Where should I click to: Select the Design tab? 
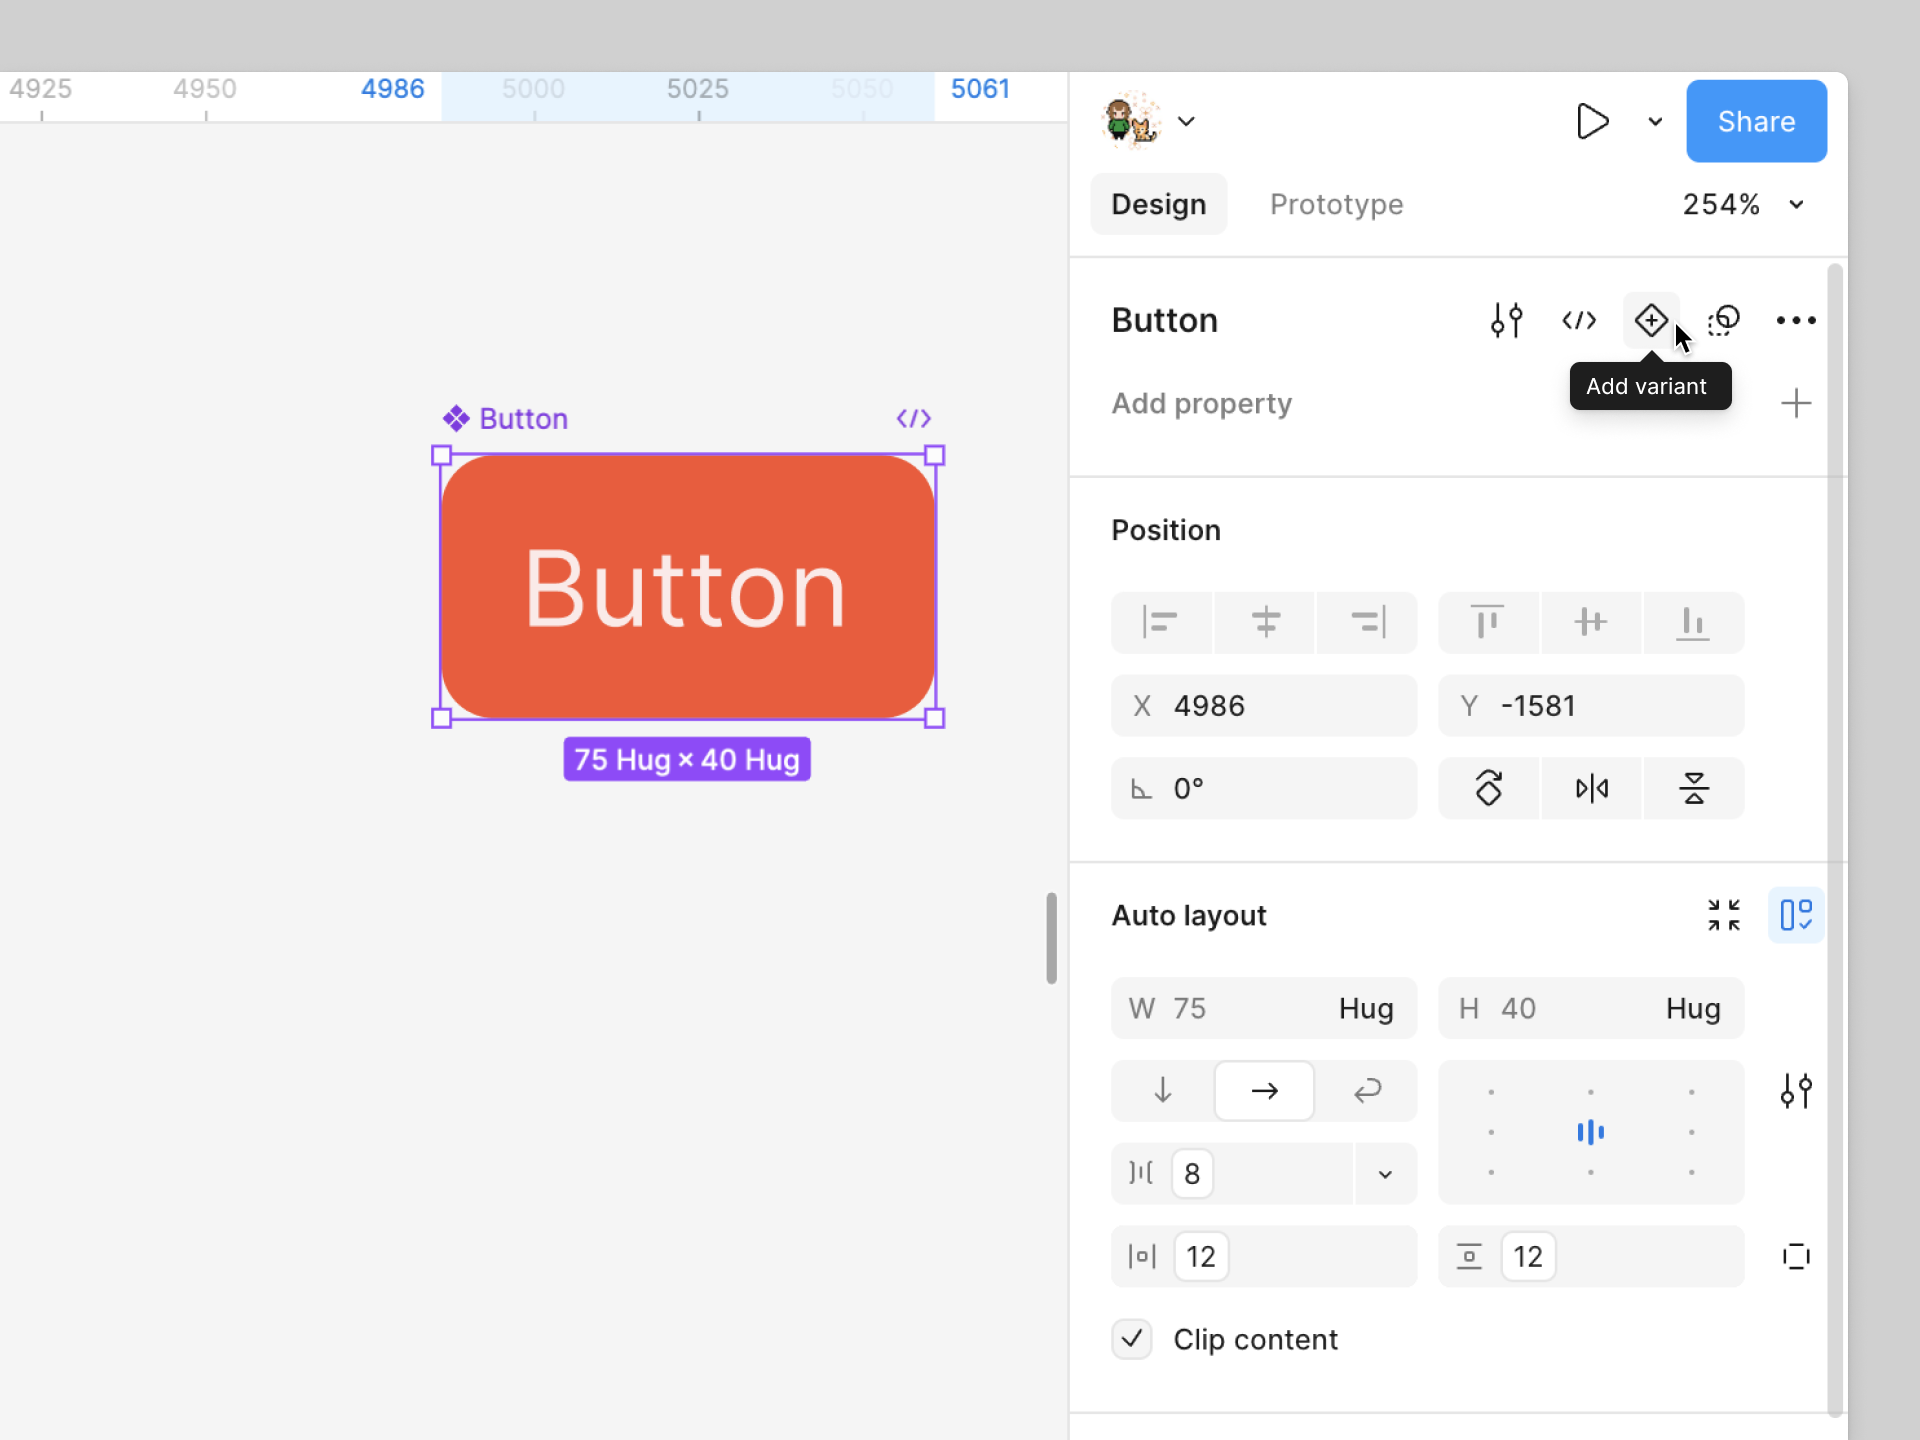pyautogui.click(x=1158, y=205)
